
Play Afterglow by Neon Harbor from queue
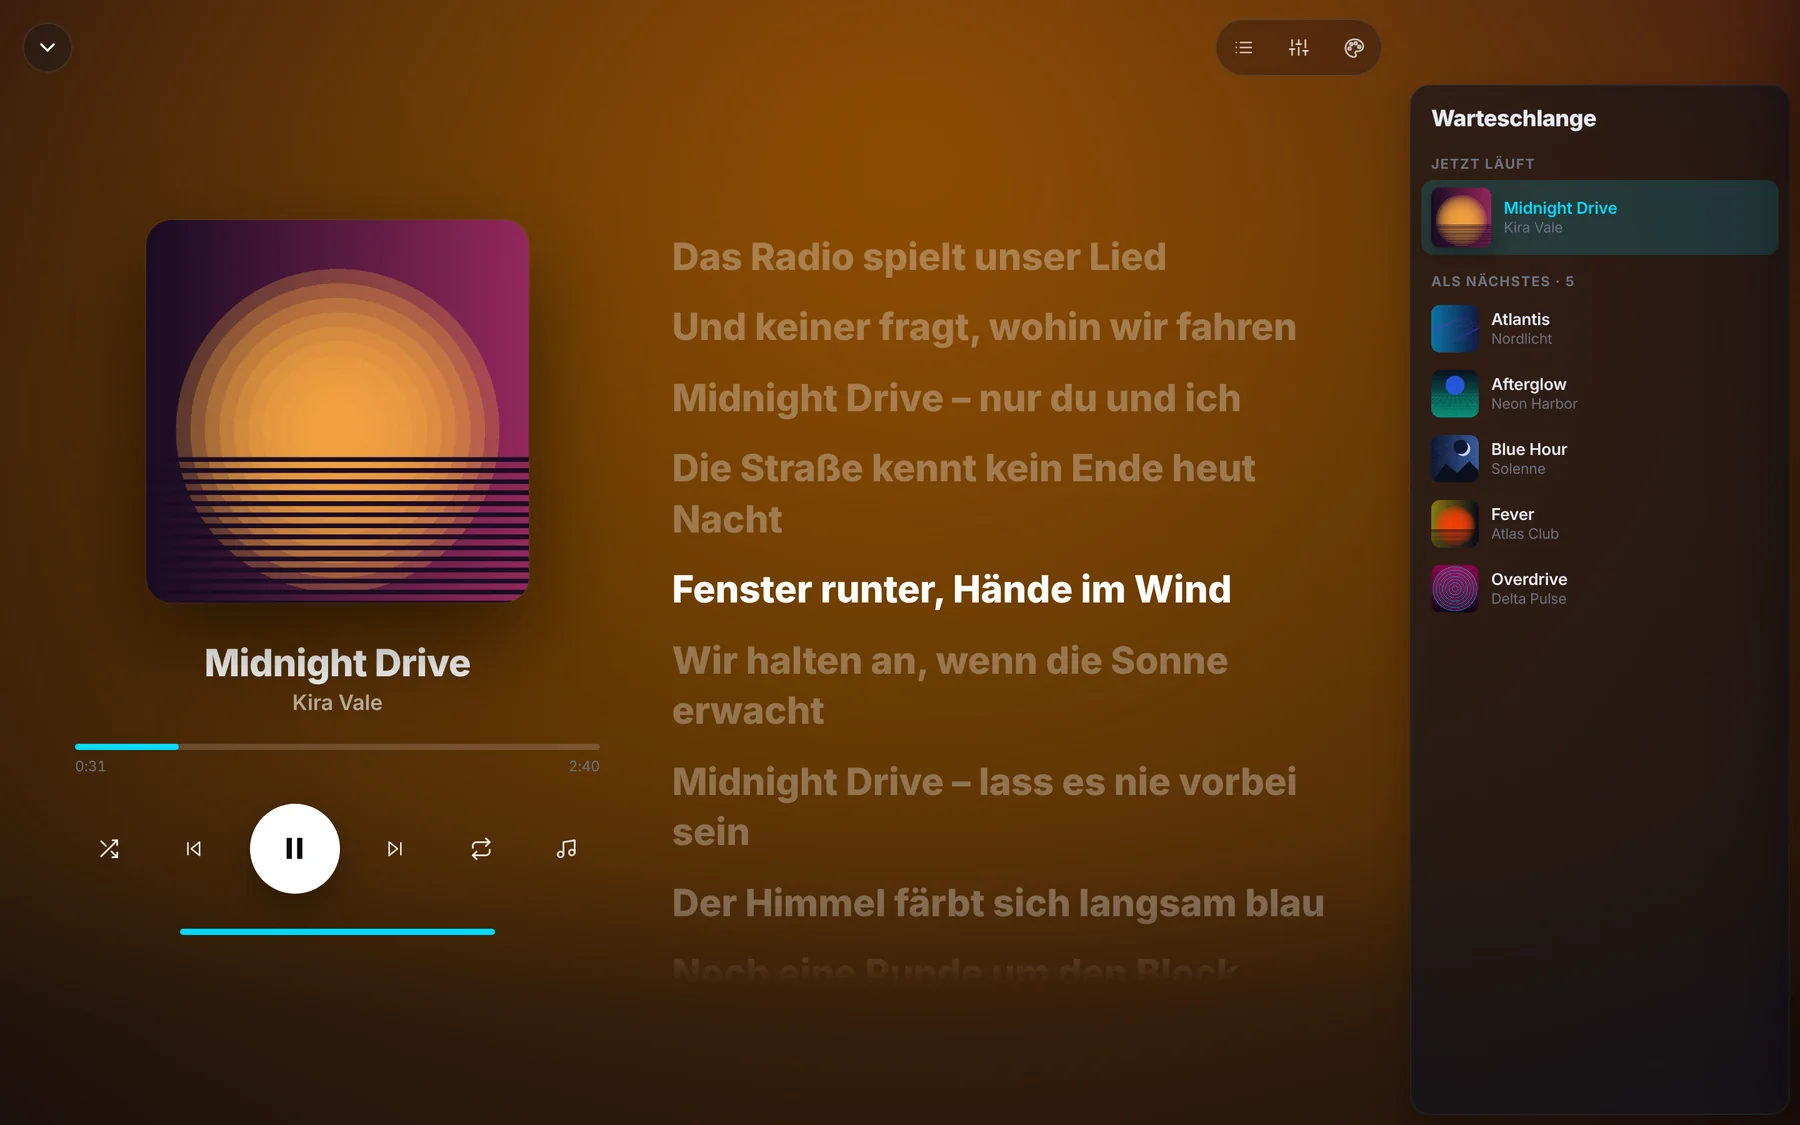pos(1599,393)
